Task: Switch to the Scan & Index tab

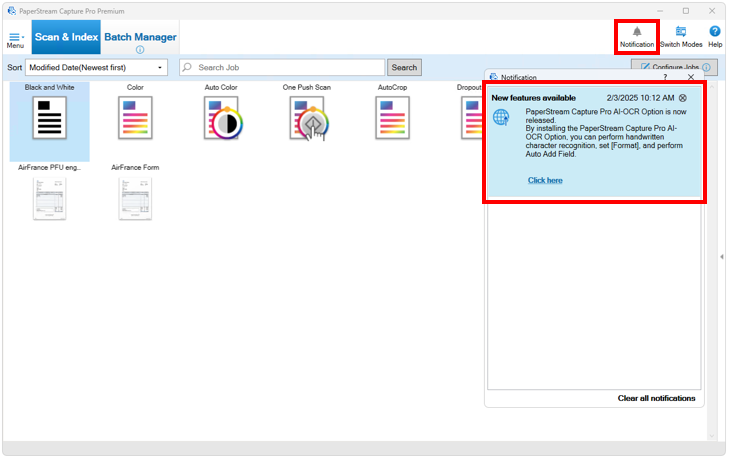Action: 66,37
